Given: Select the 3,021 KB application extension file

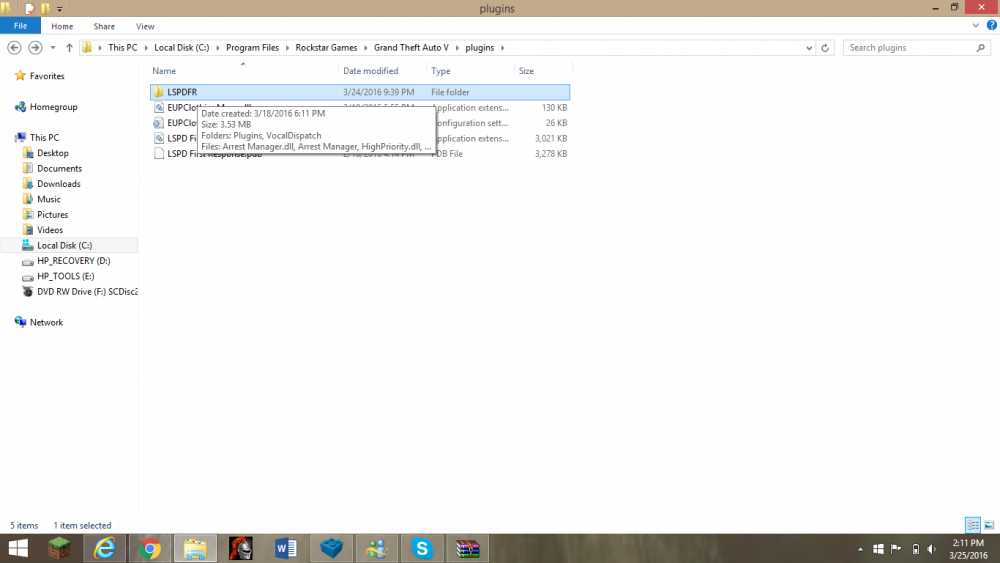Looking at the screenshot, I should pyautogui.click(x=360, y=138).
